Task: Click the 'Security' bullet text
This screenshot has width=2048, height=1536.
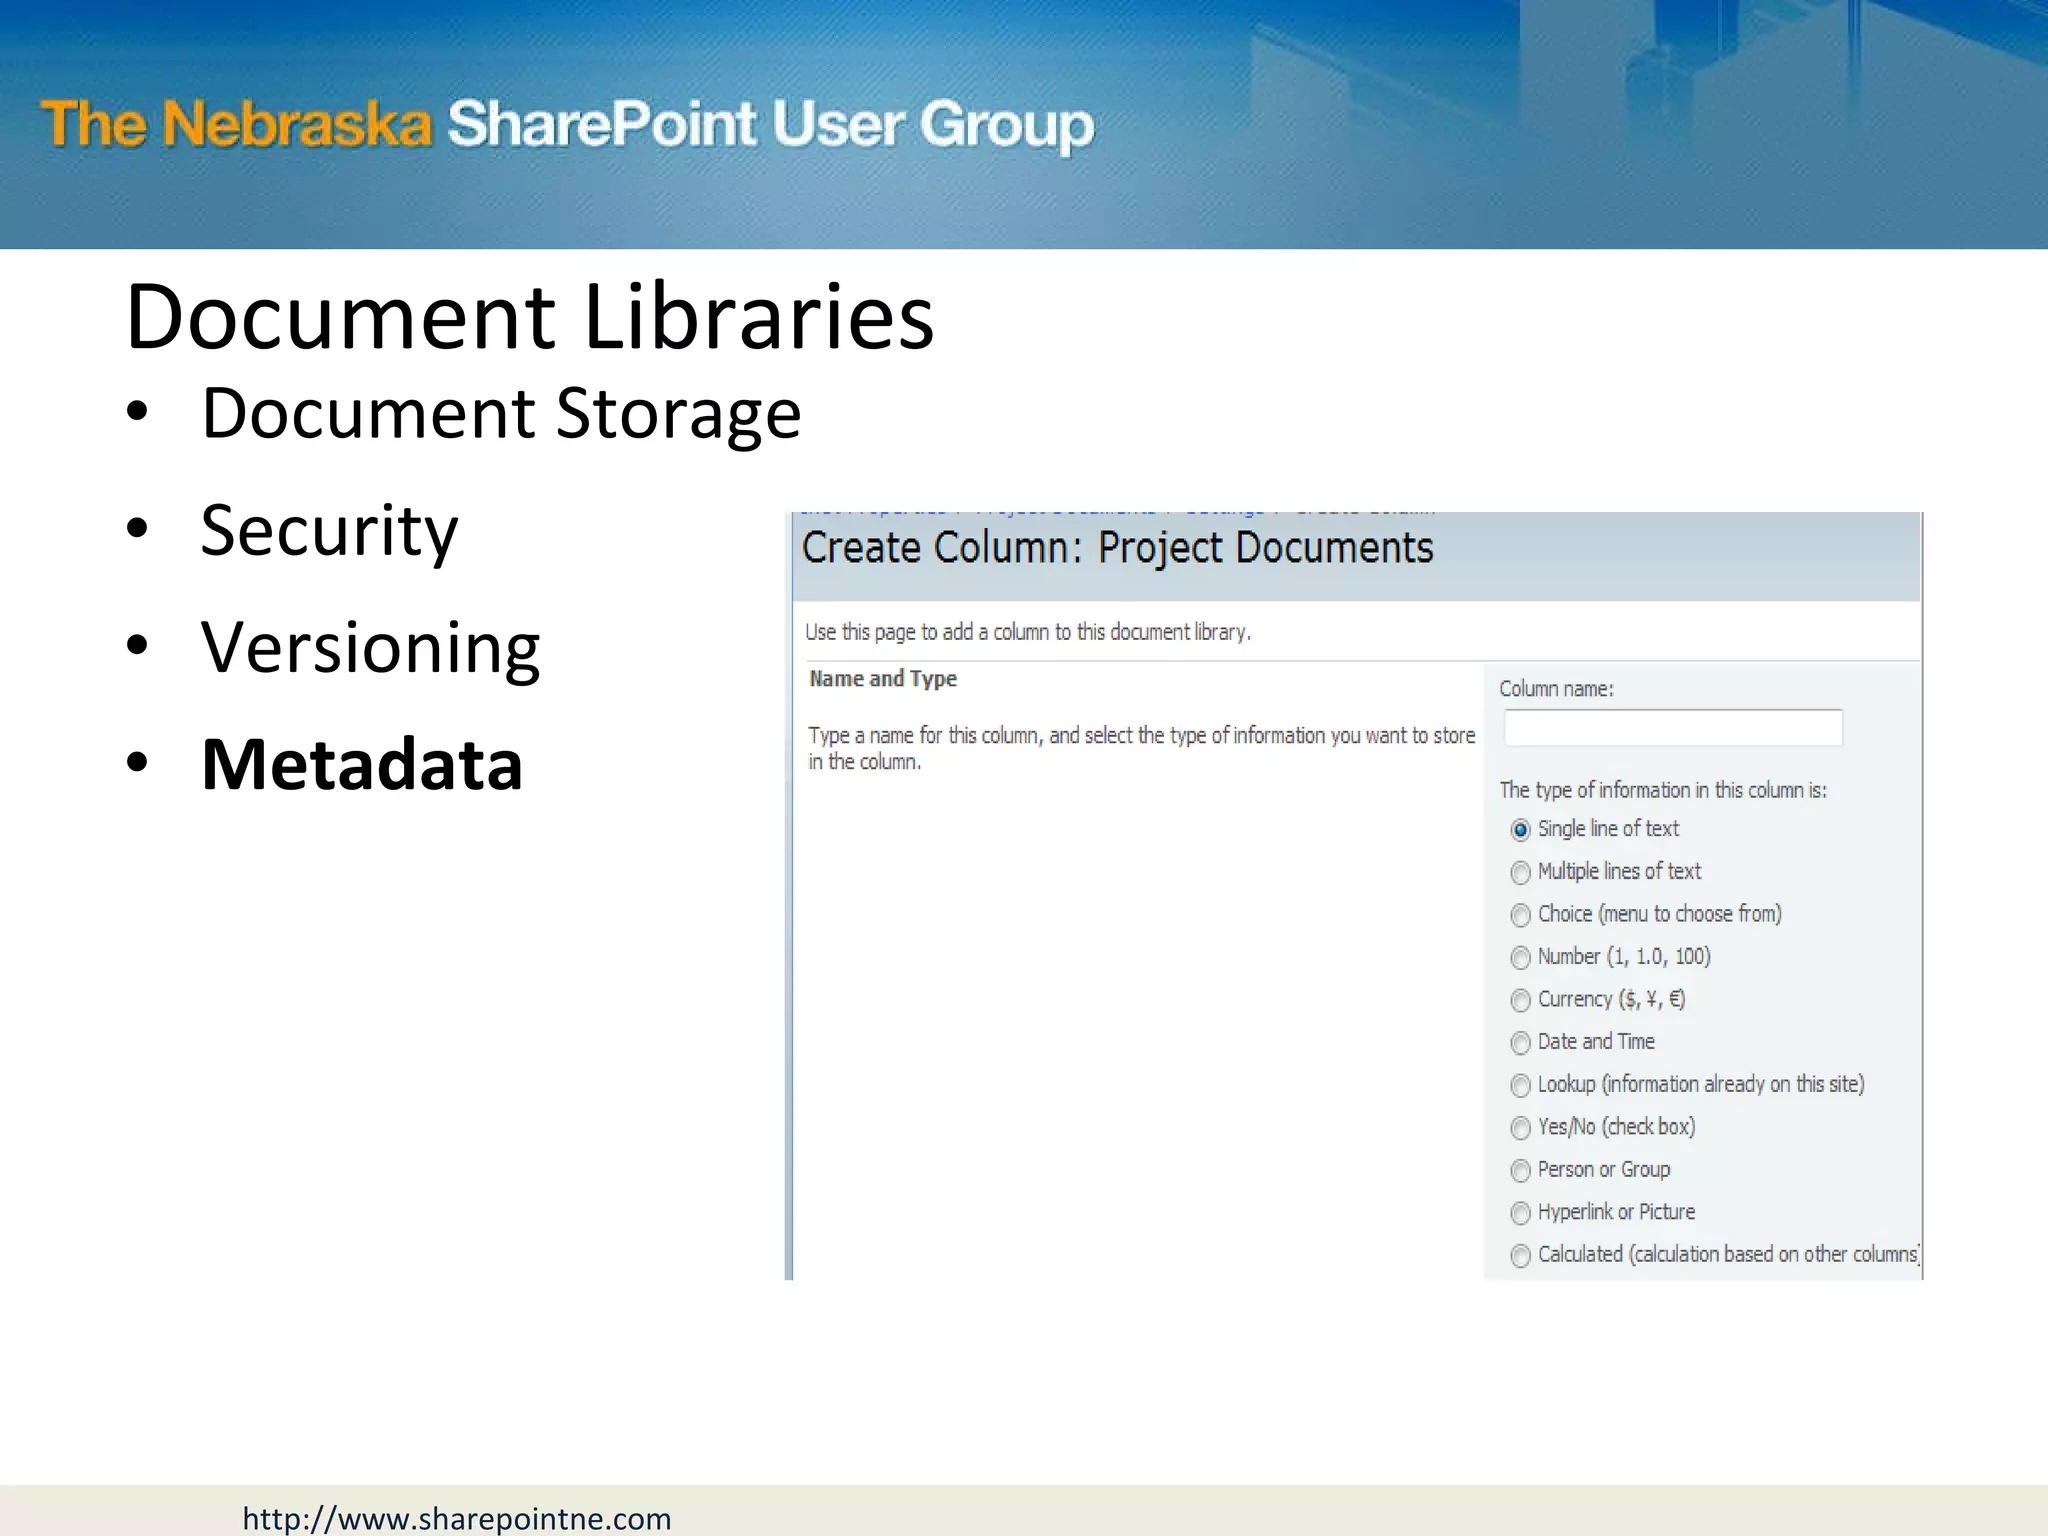Action: [329, 531]
